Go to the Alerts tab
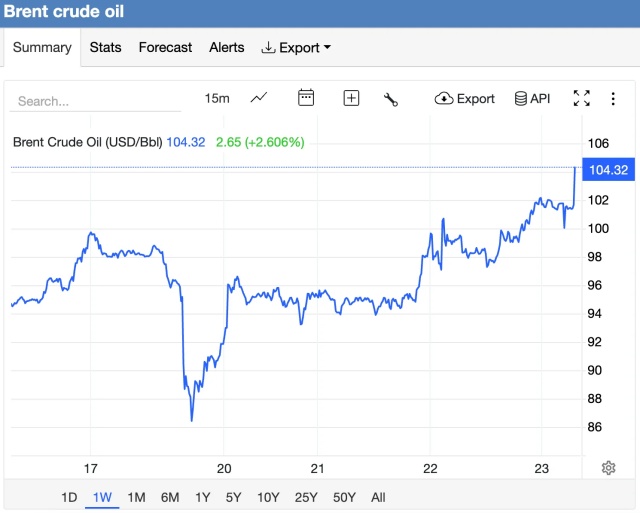 pyautogui.click(x=227, y=47)
